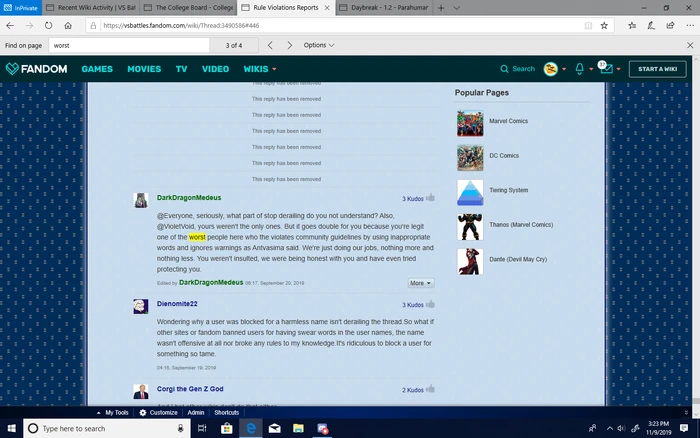Open the volume control in system tray
700x438 pixels.
click(621, 429)
